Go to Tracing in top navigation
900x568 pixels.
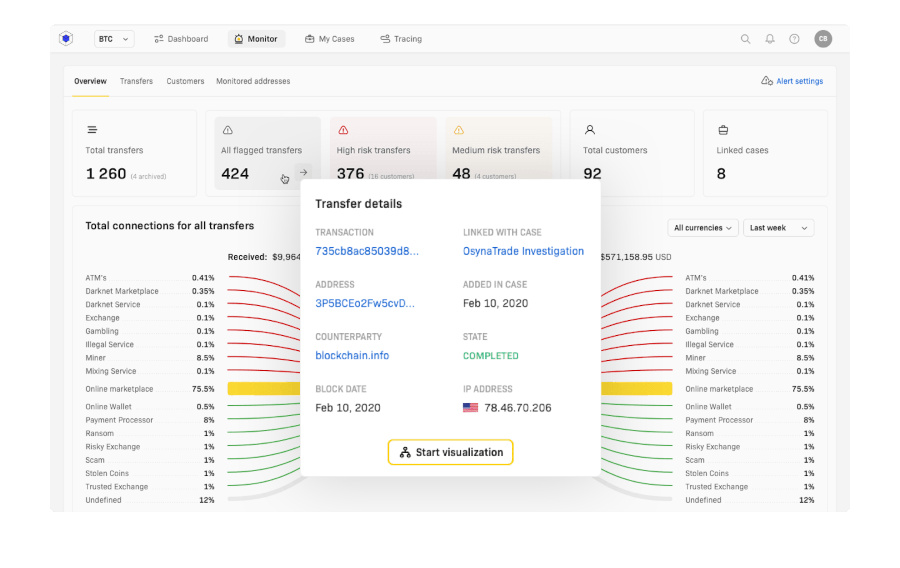[401, 39]
